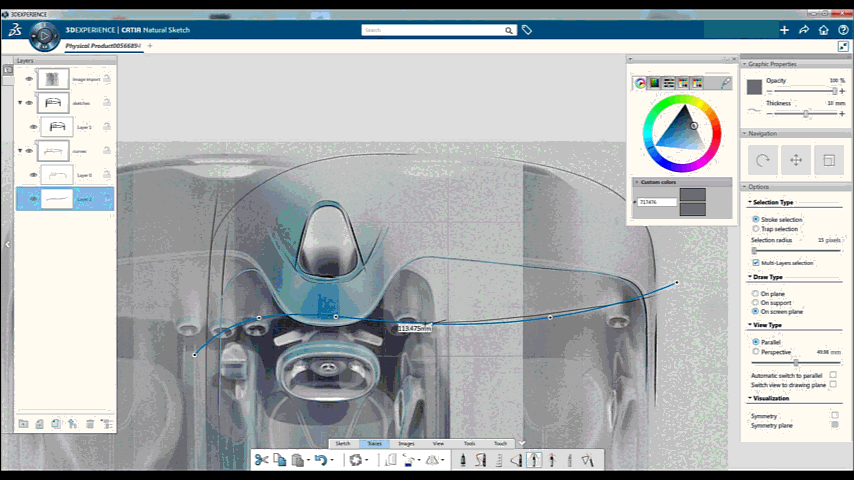This screenshot has height=480, width=854.
Task: Toggle lock on image import layer
Action: coord(107,79)
